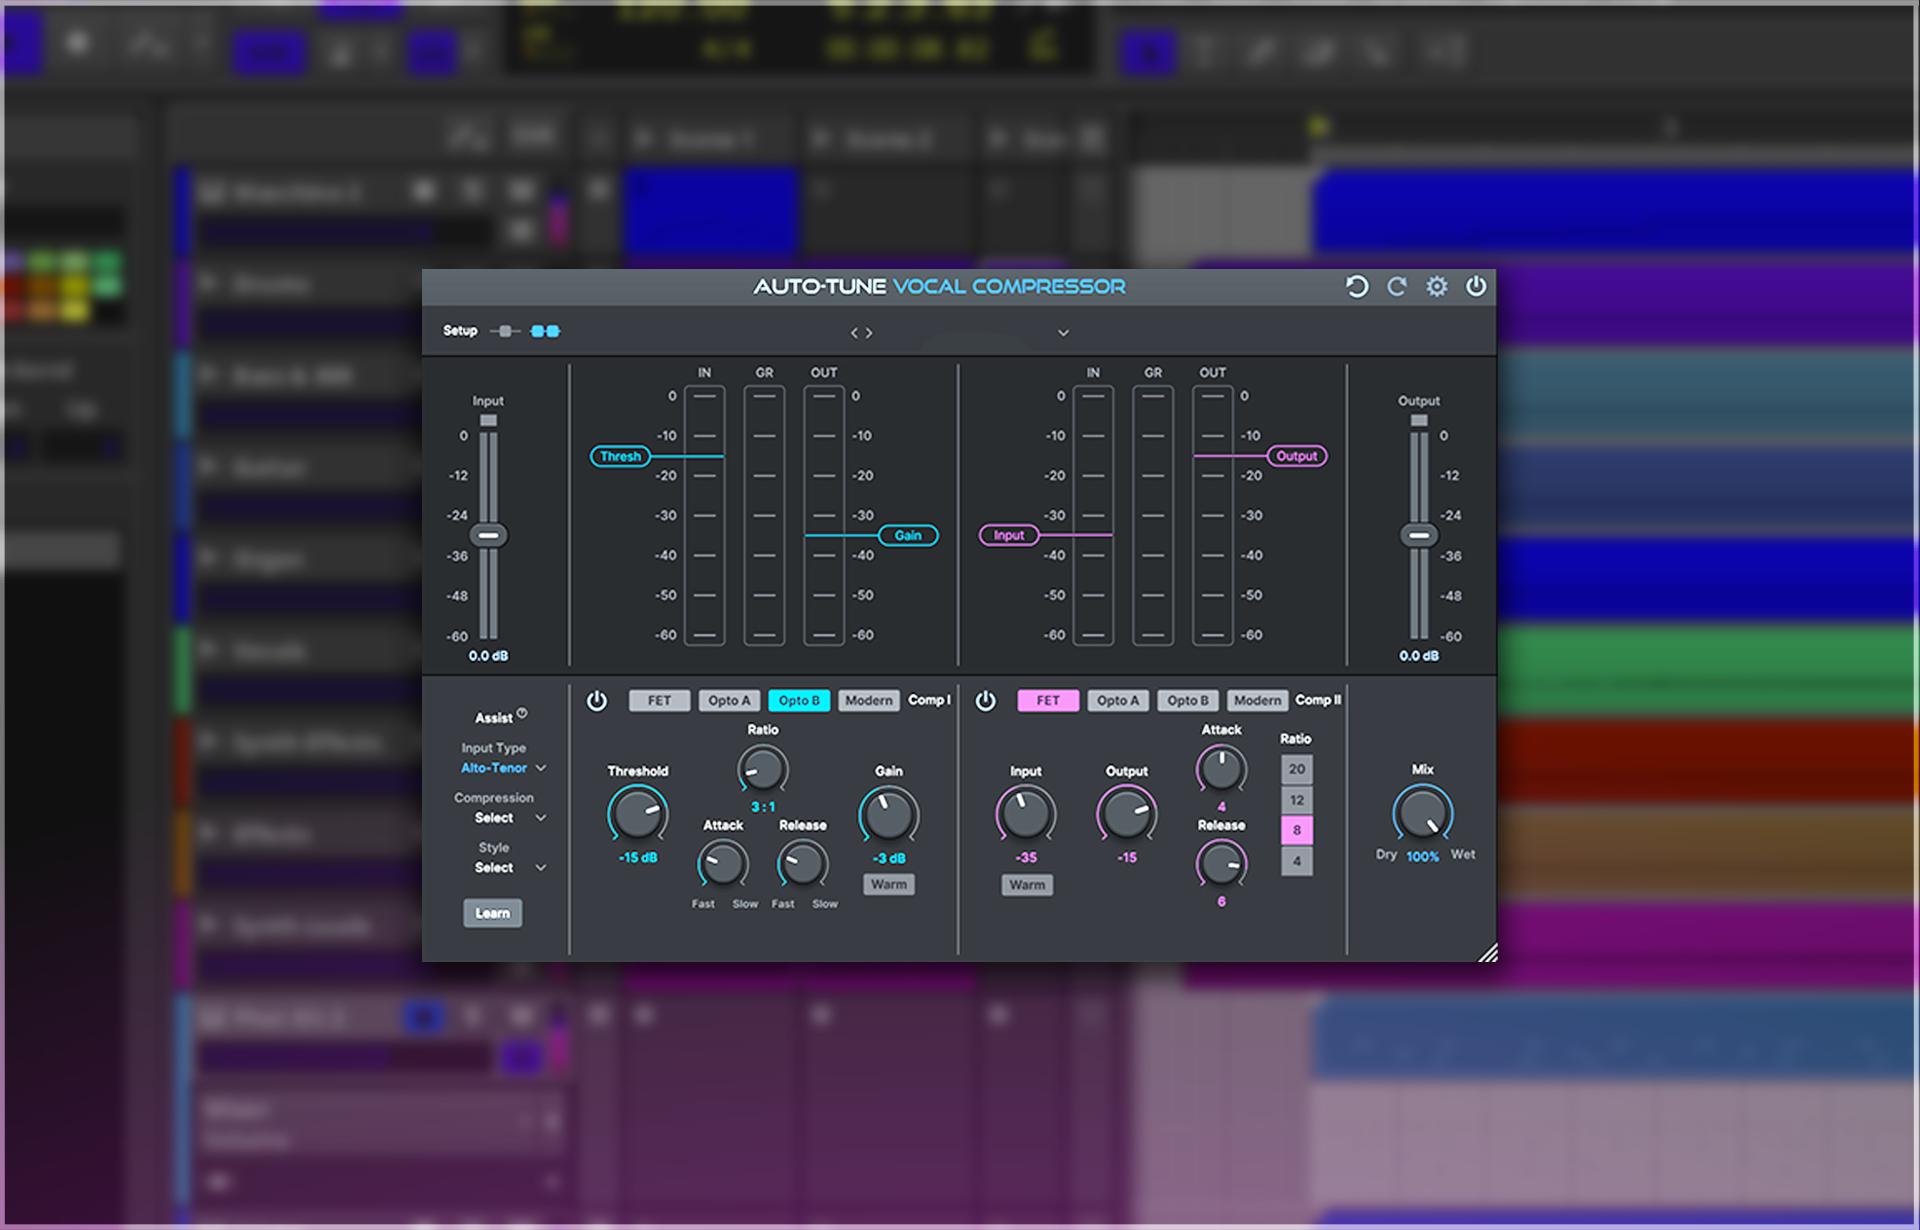
Task: Select Opto A mode for Comp II
Action: [1118, 701]
